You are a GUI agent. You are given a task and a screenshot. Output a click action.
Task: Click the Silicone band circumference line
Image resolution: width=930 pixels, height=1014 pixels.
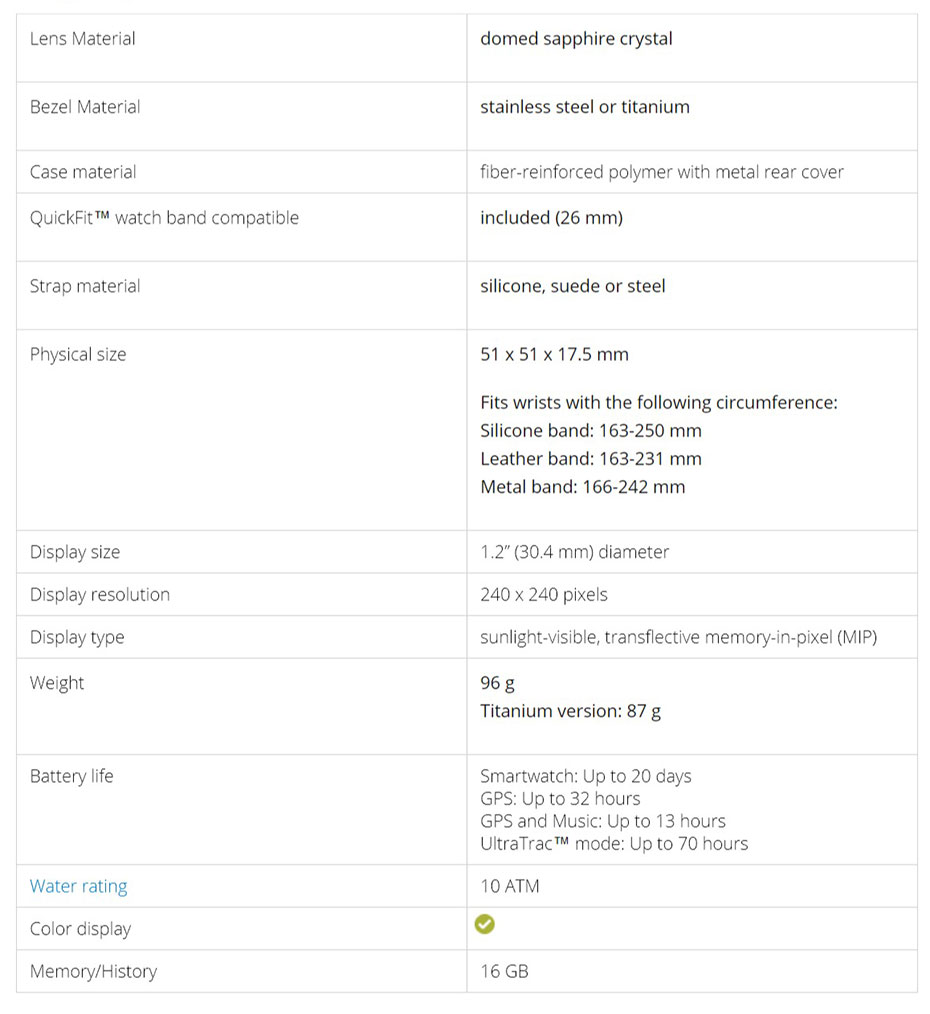(x=590, y=431)
